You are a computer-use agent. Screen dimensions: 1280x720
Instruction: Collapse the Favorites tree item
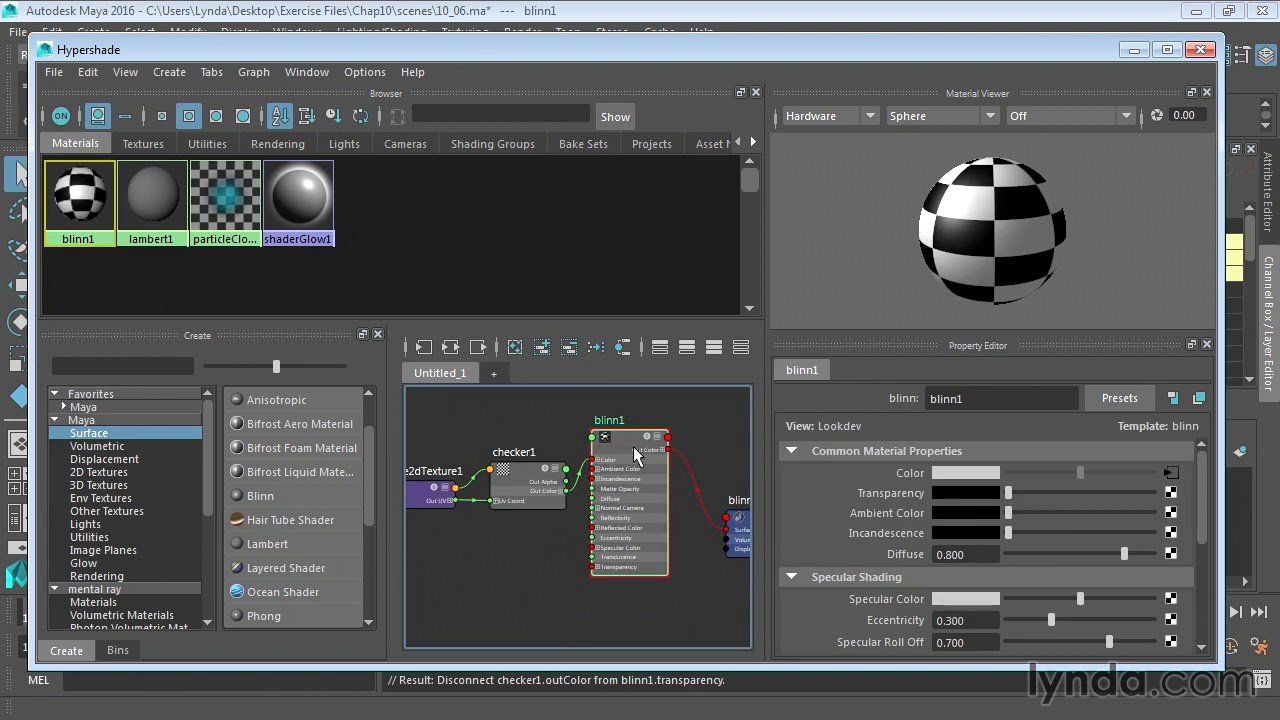pyautogui.click(x=55, y=394)
